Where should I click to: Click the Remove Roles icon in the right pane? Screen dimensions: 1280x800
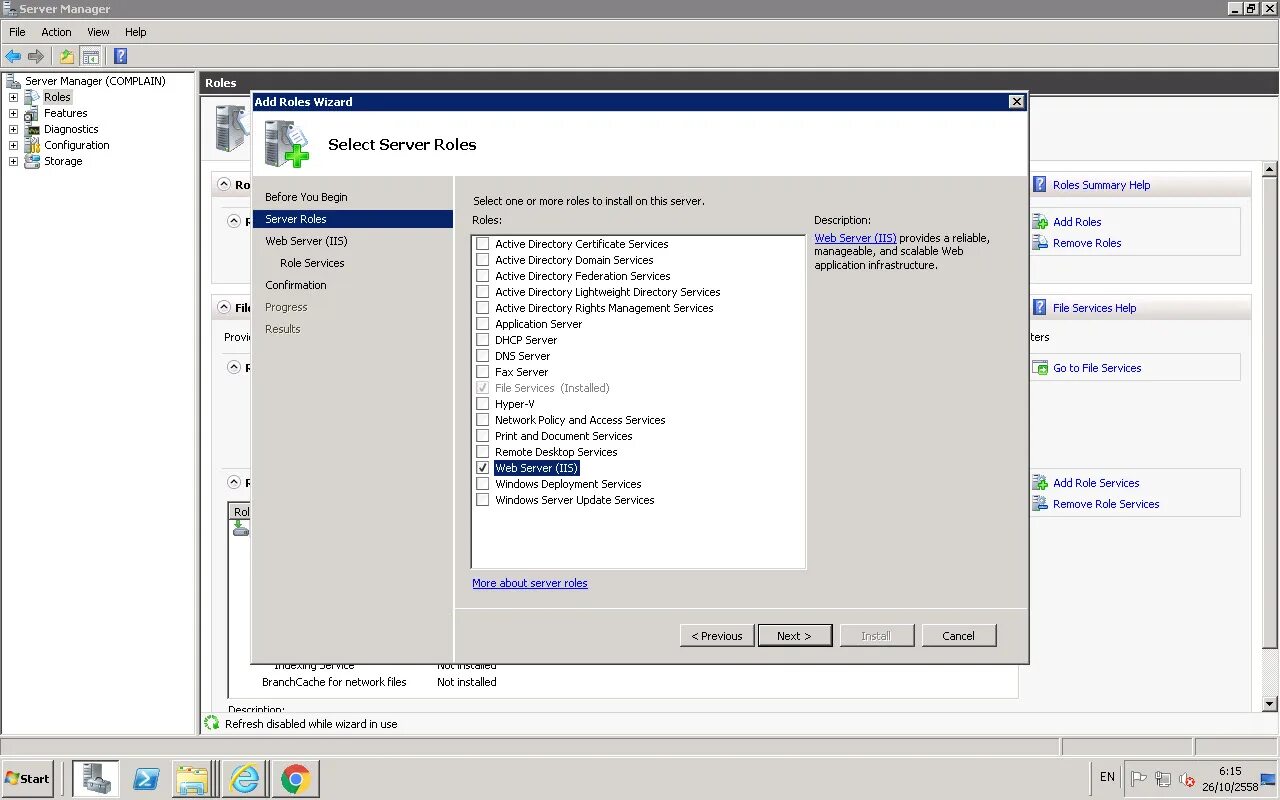click(x=1041, y=243)
